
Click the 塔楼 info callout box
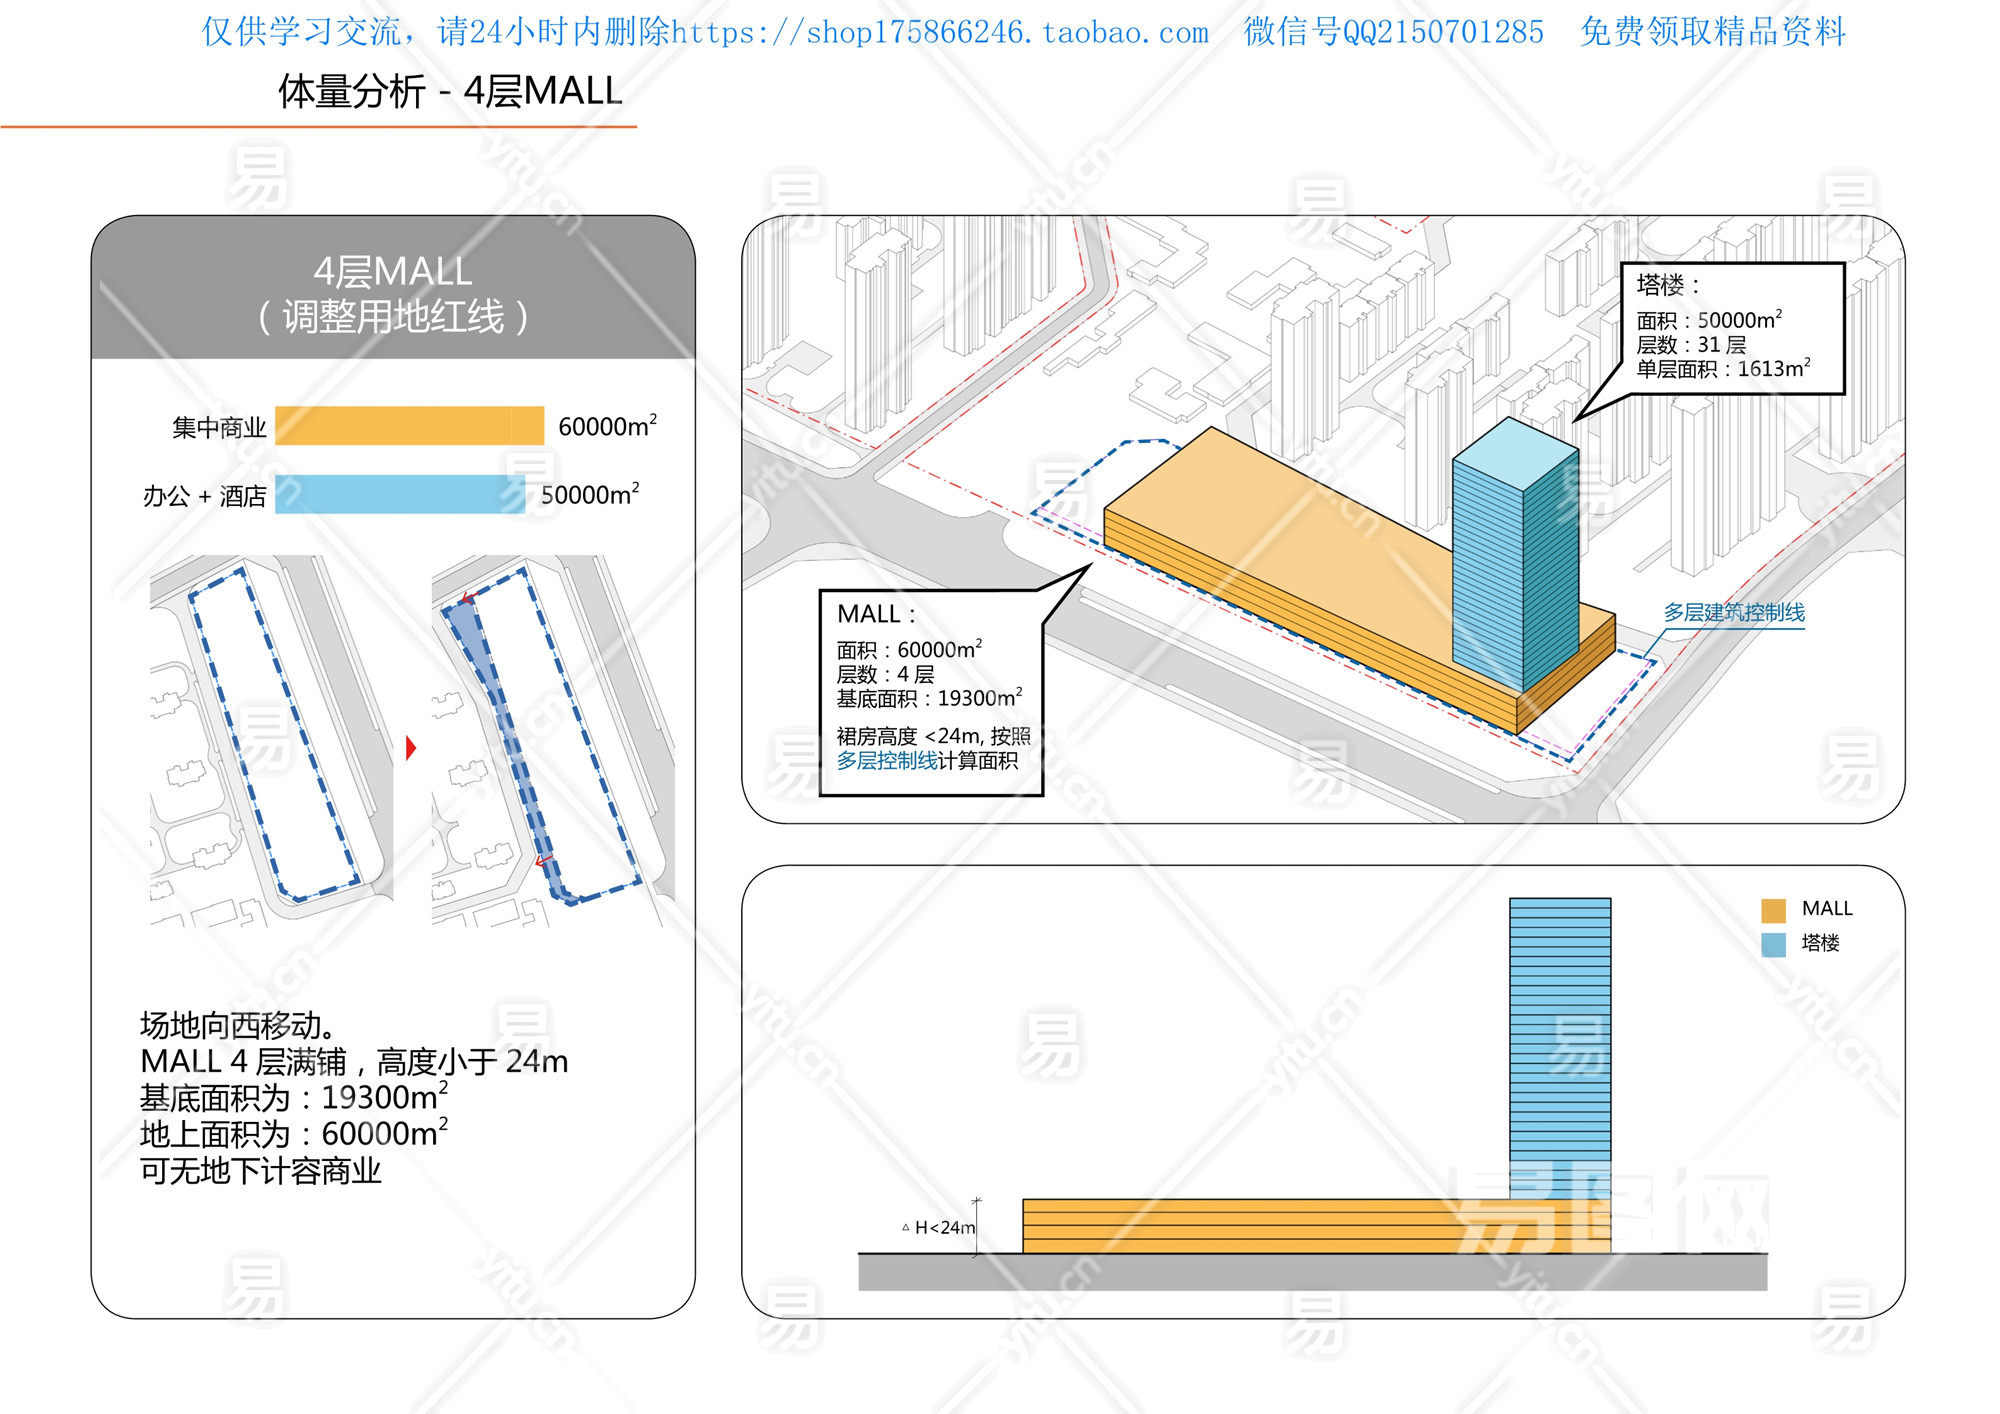pos(1732,328)
